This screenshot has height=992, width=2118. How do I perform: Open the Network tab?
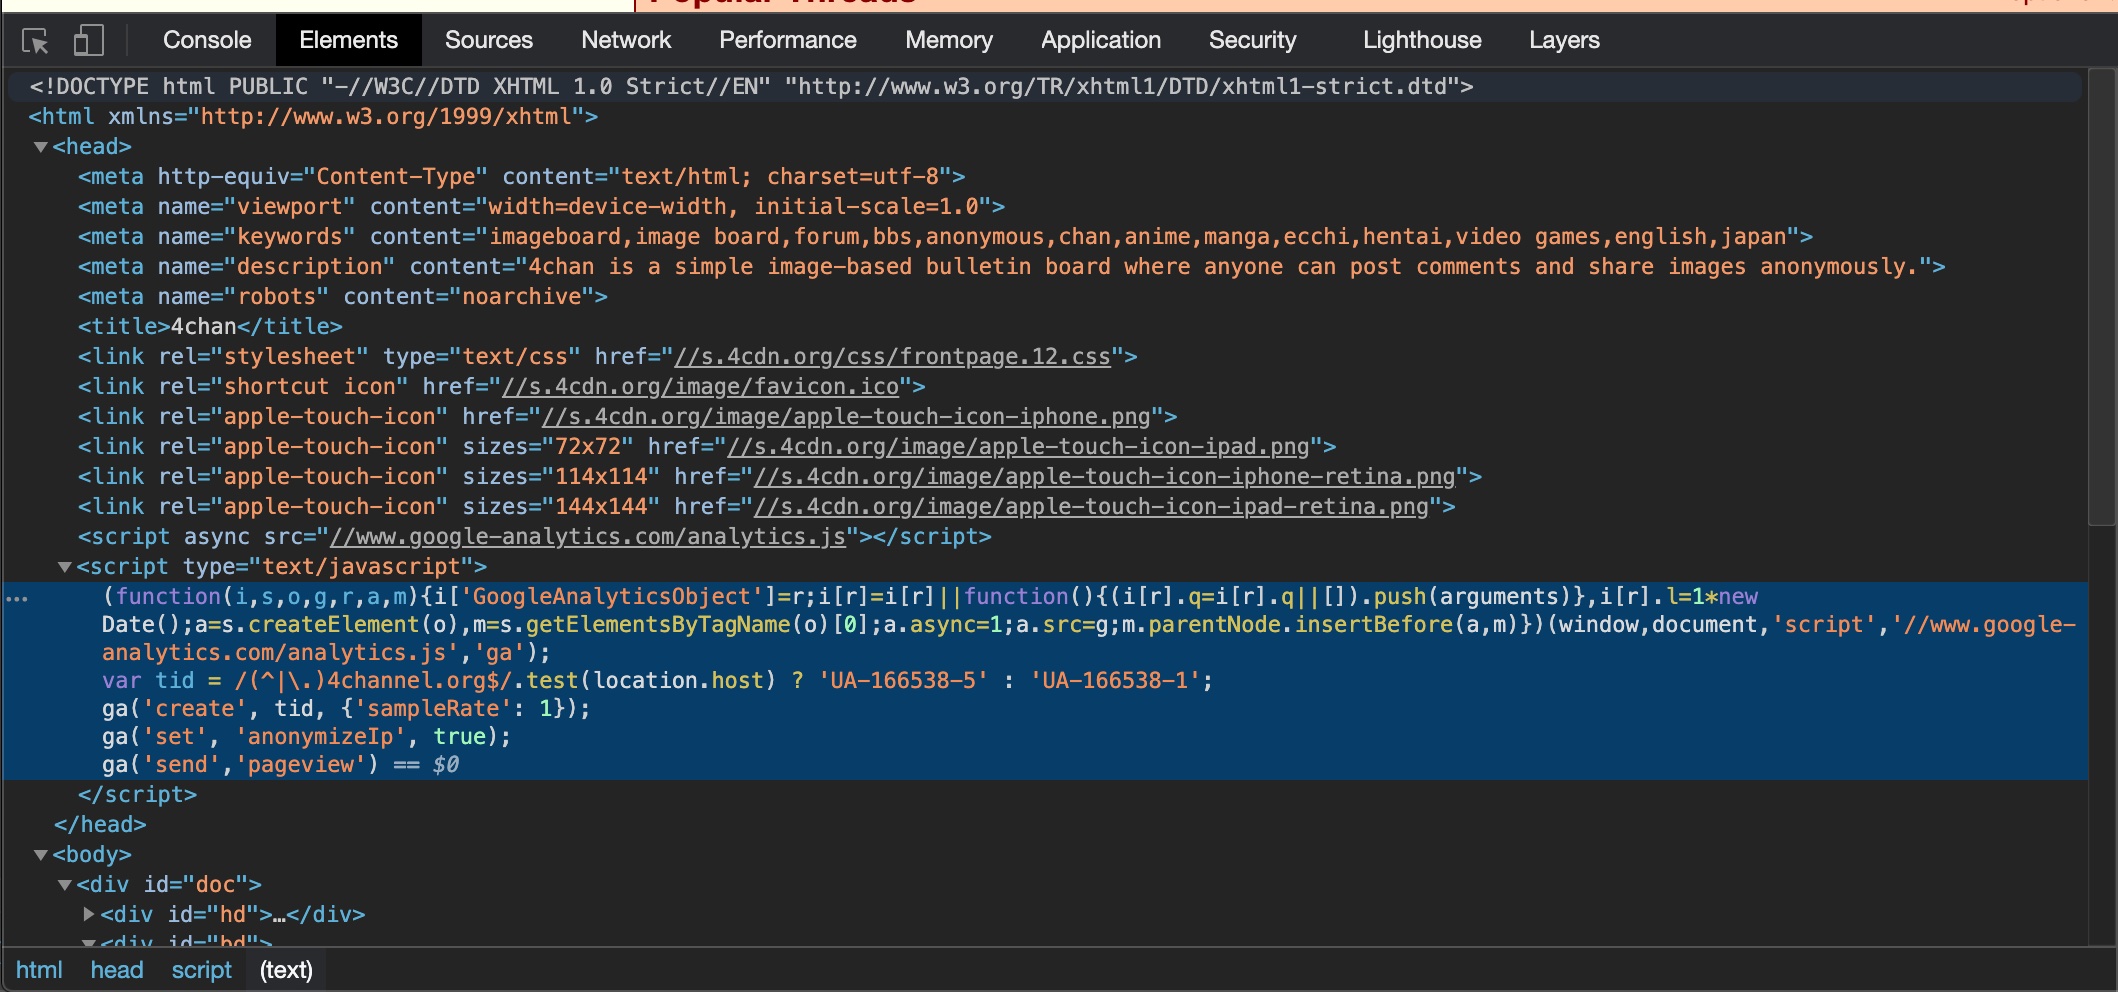coord(626,40)
